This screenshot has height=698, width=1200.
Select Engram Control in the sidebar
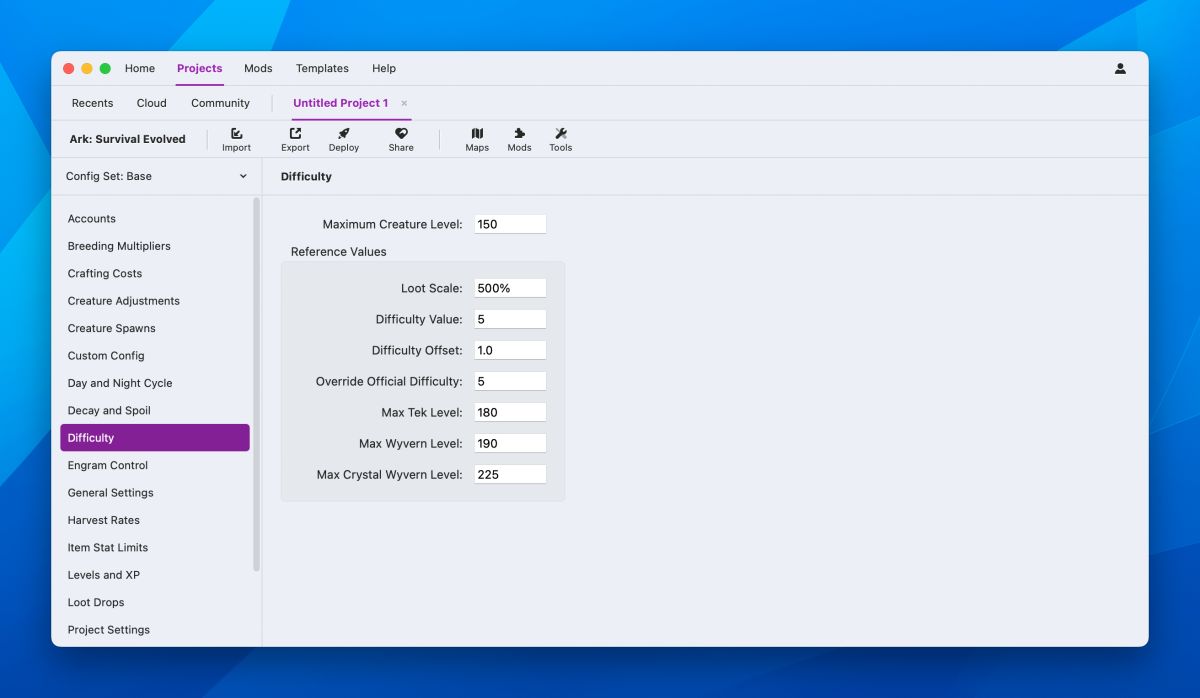155,465
